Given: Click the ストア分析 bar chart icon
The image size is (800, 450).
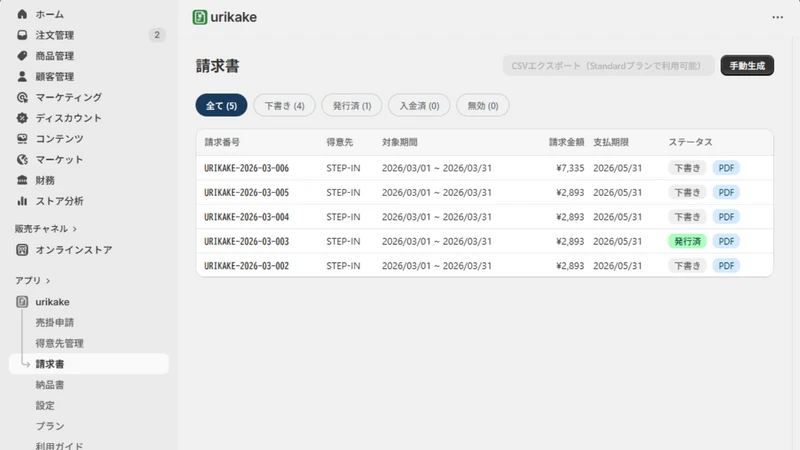Looking at the screenshot, I should [x=22, y=201].
